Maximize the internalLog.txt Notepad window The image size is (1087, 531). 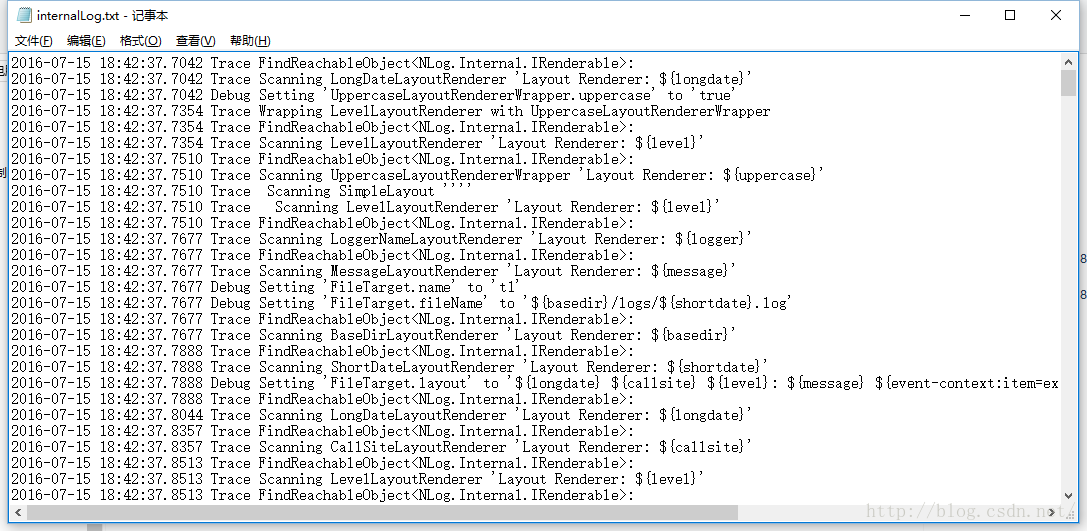click(x=1009, y=15)
